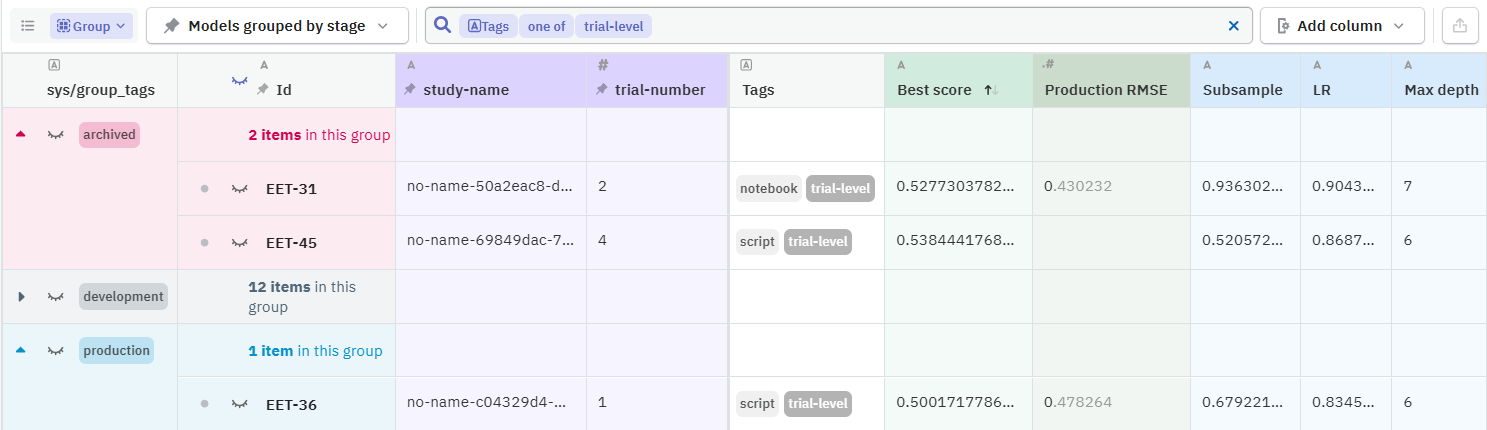Toggle visibility eye of production group
Viewport: 1487px width, 430px height.
56,350
